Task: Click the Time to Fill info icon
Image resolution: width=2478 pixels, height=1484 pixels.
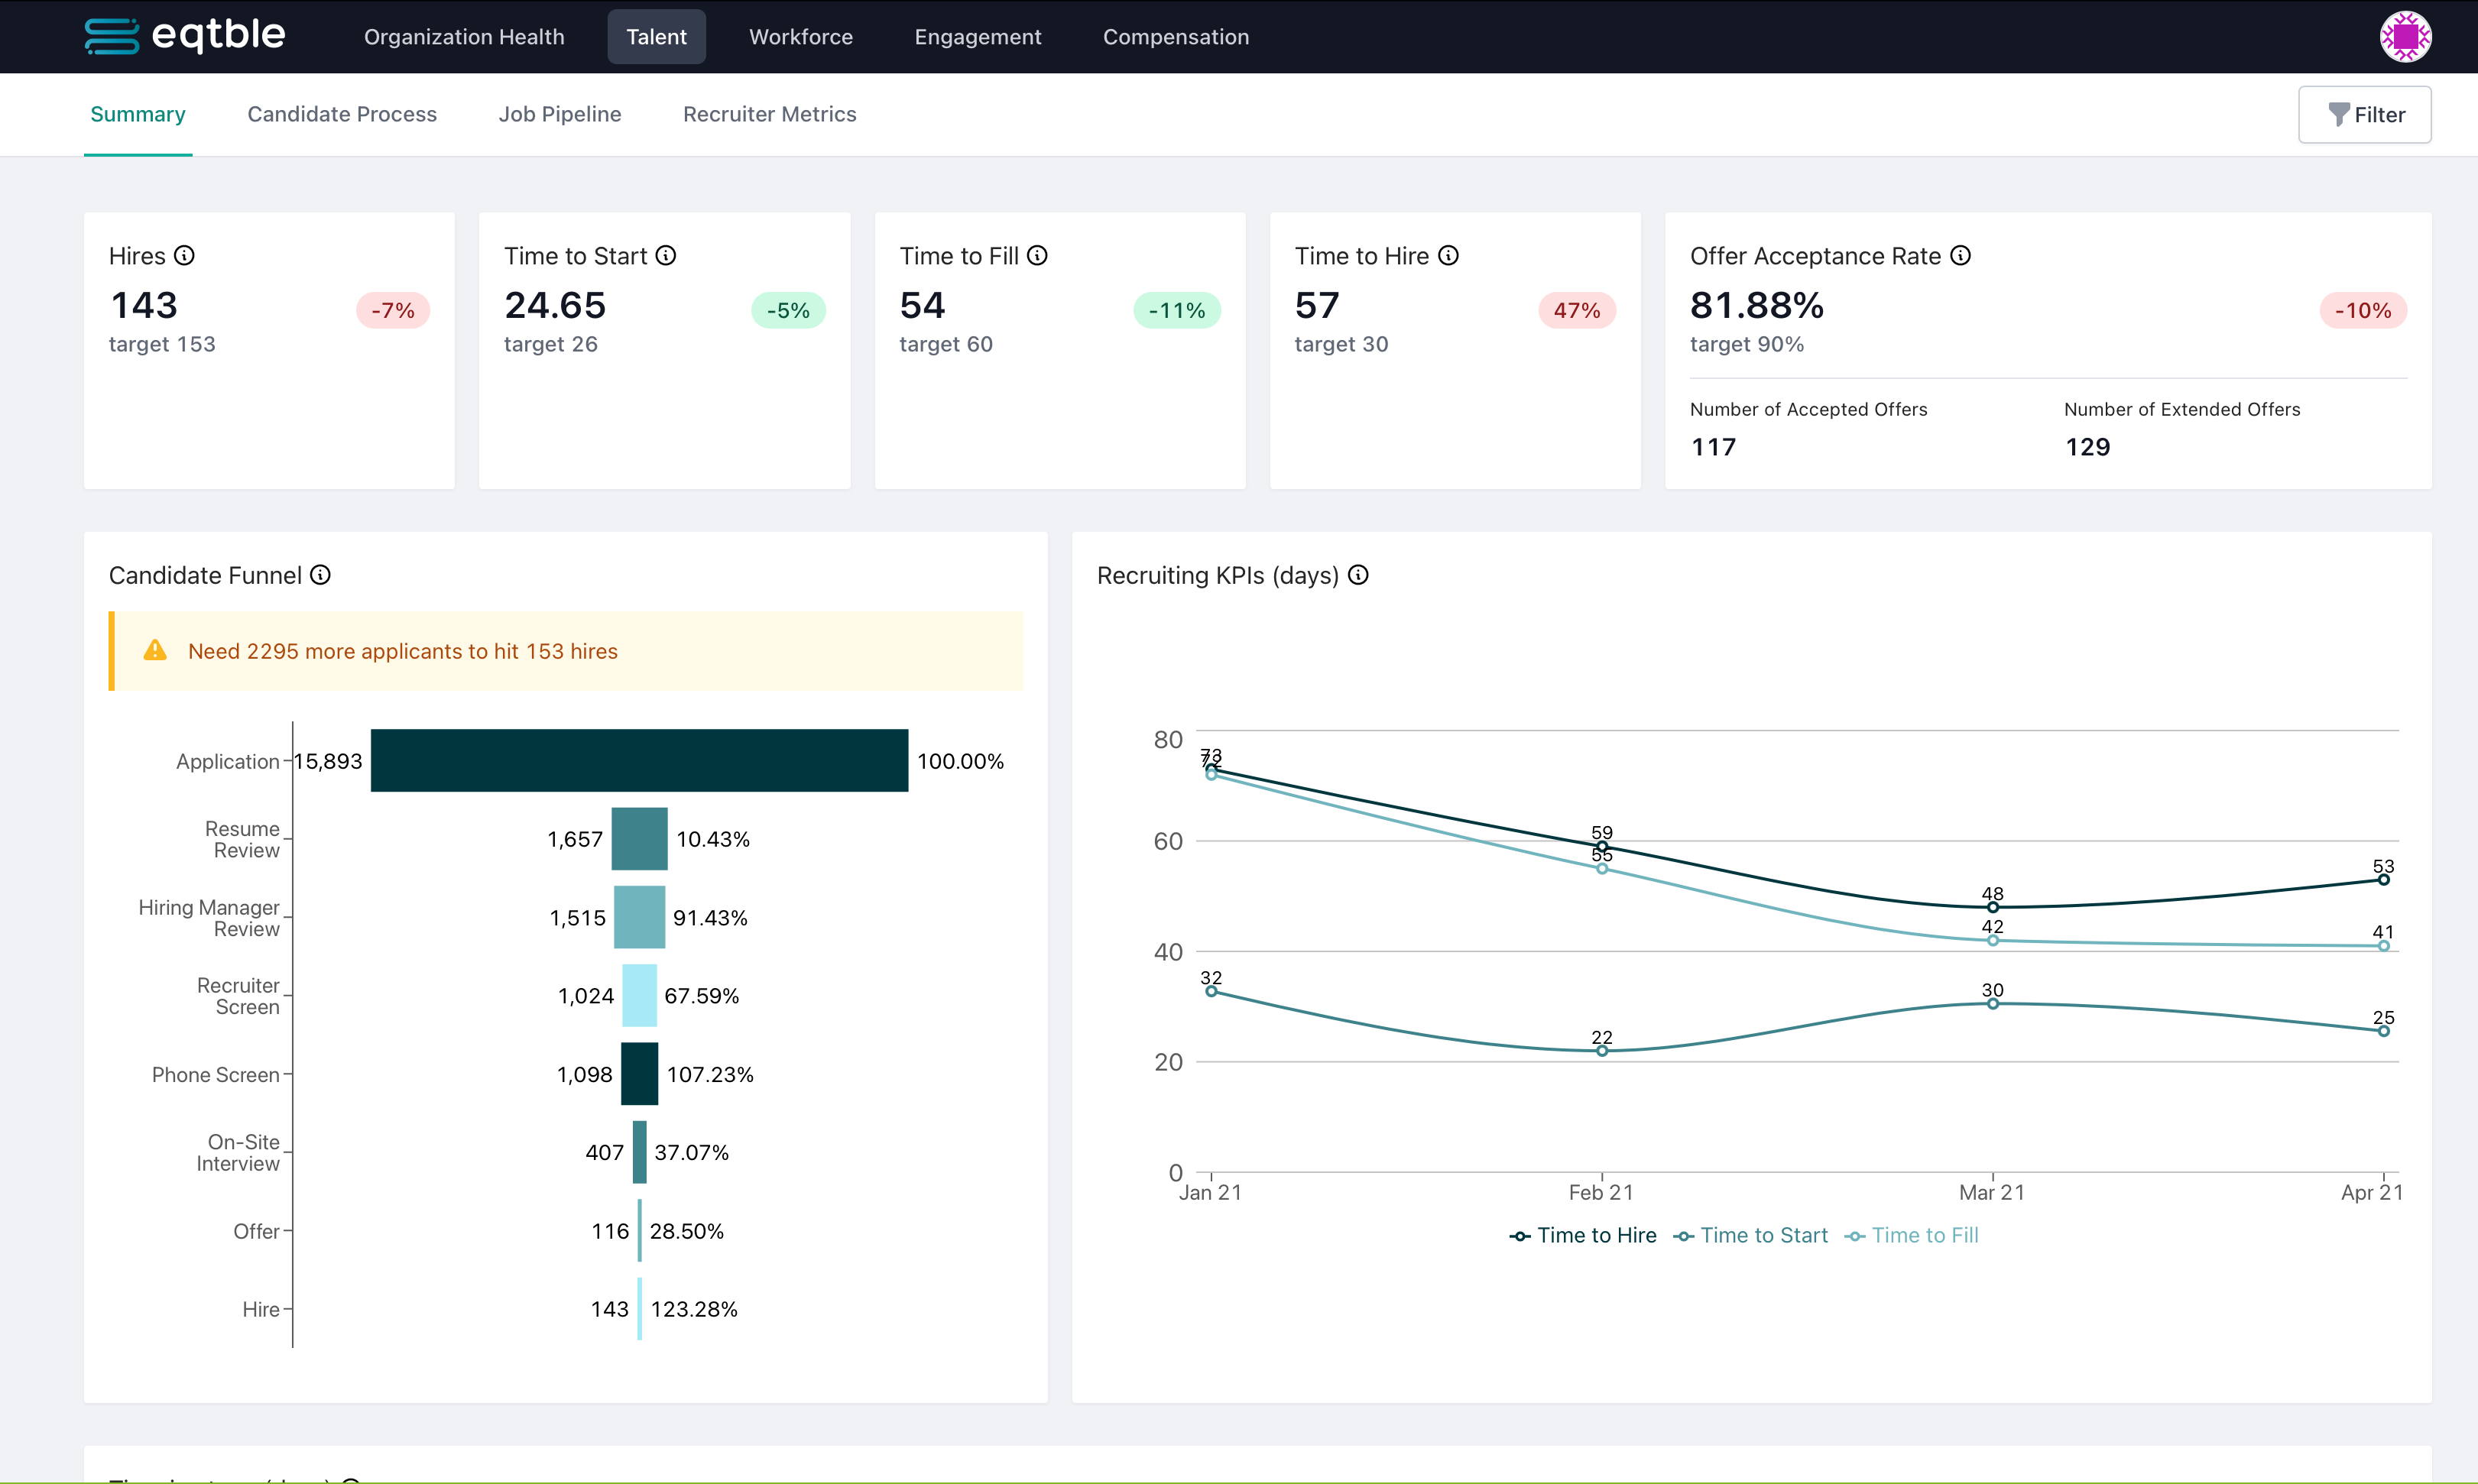Action: click(1037, 256)
